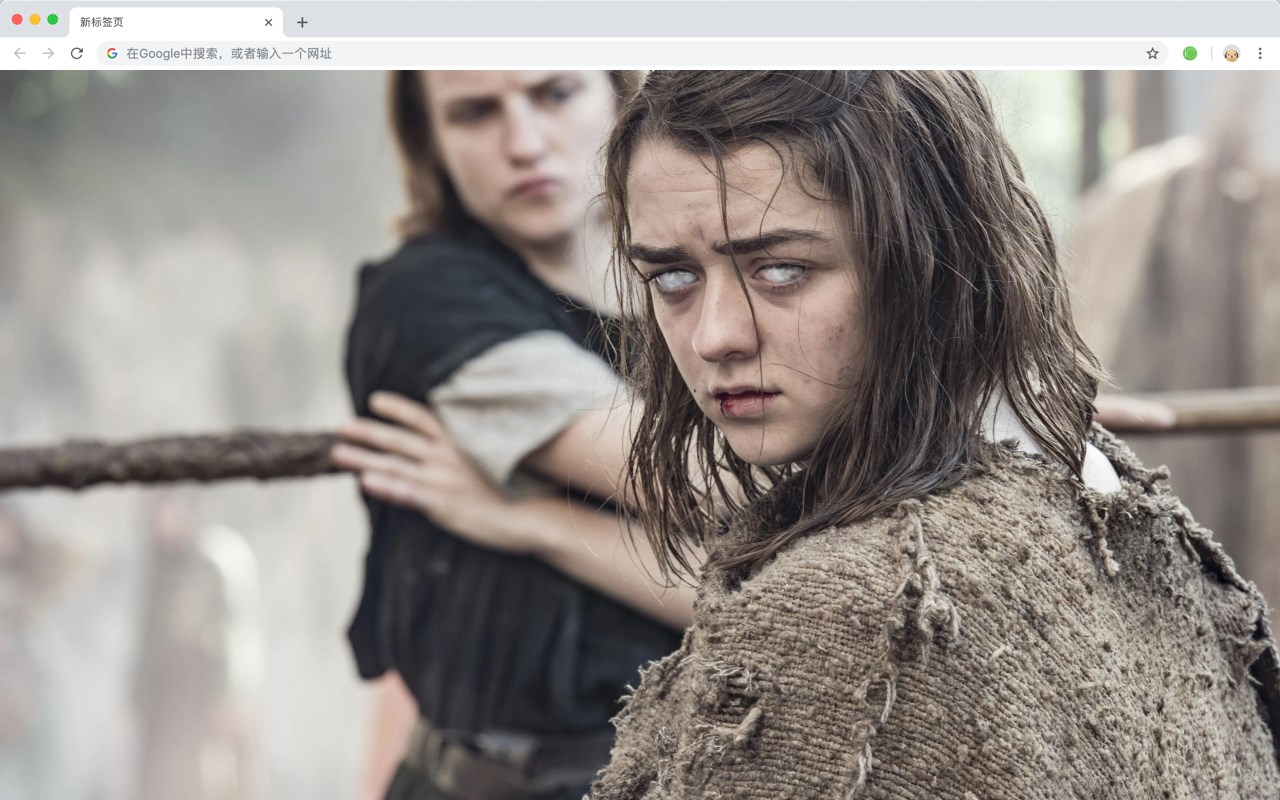Select the 新标签页 tab
Image resolution: width=1280 pixels, height=800 pixels.
coord(176,22)
